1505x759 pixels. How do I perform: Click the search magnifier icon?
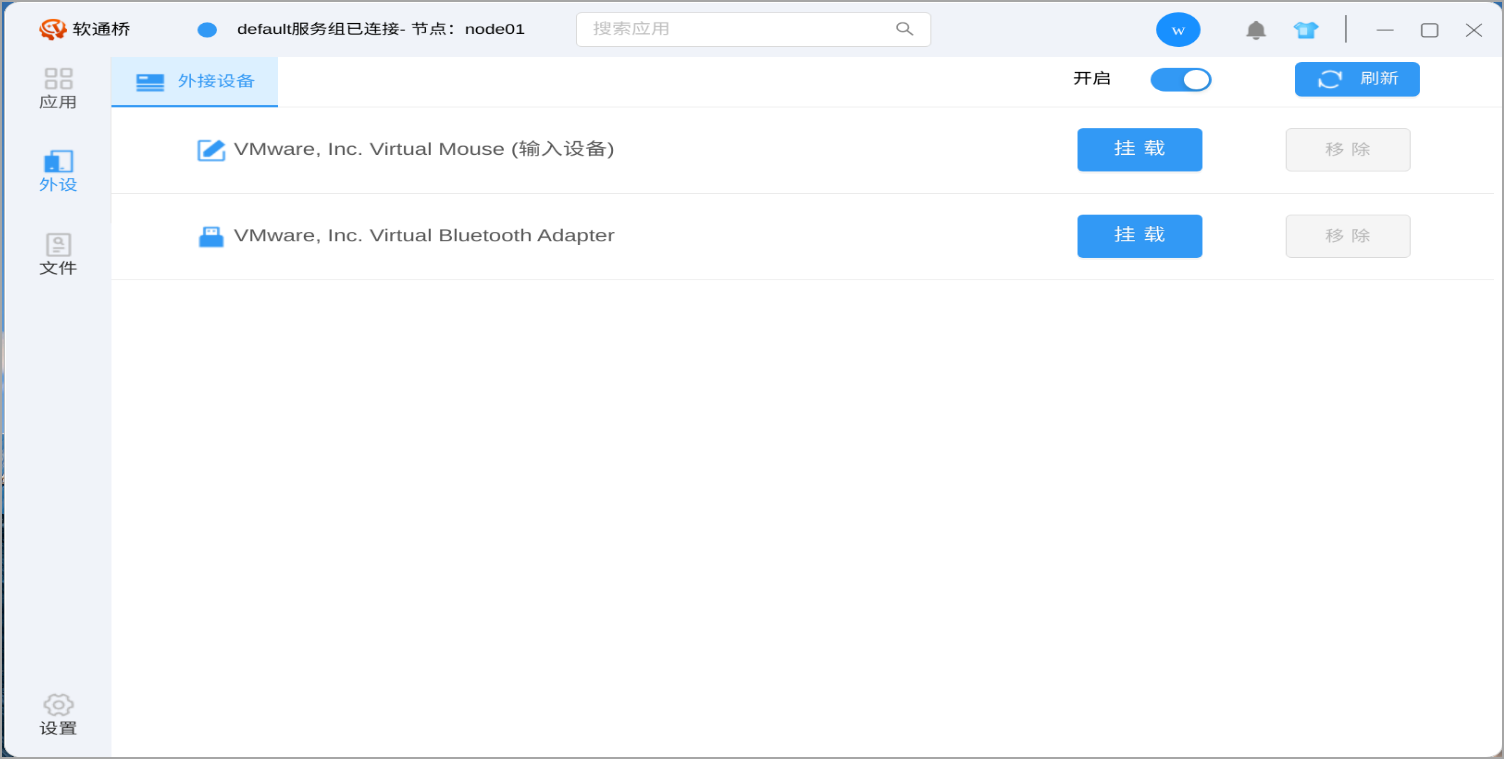(x=904, y=29)
